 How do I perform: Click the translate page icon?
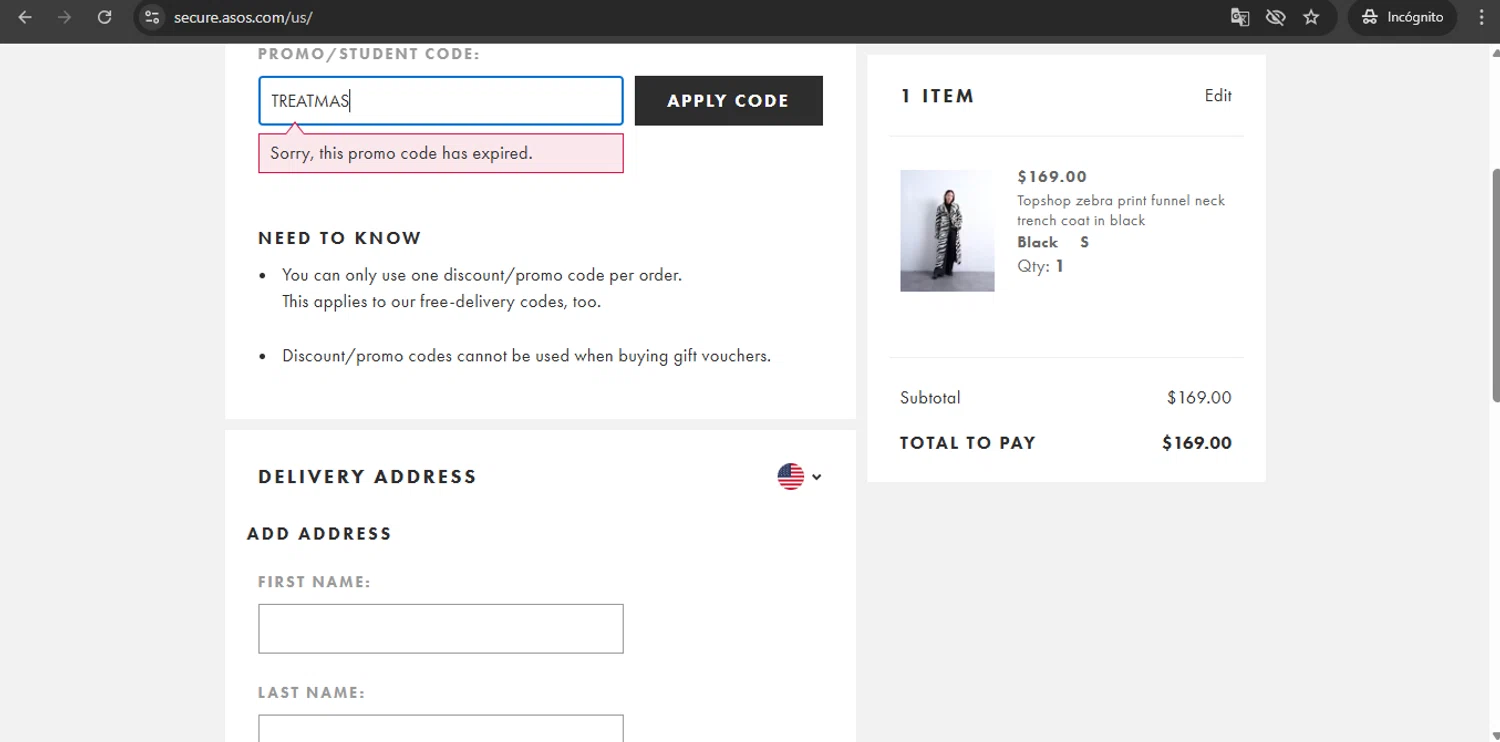click(x=1240, y=17)
